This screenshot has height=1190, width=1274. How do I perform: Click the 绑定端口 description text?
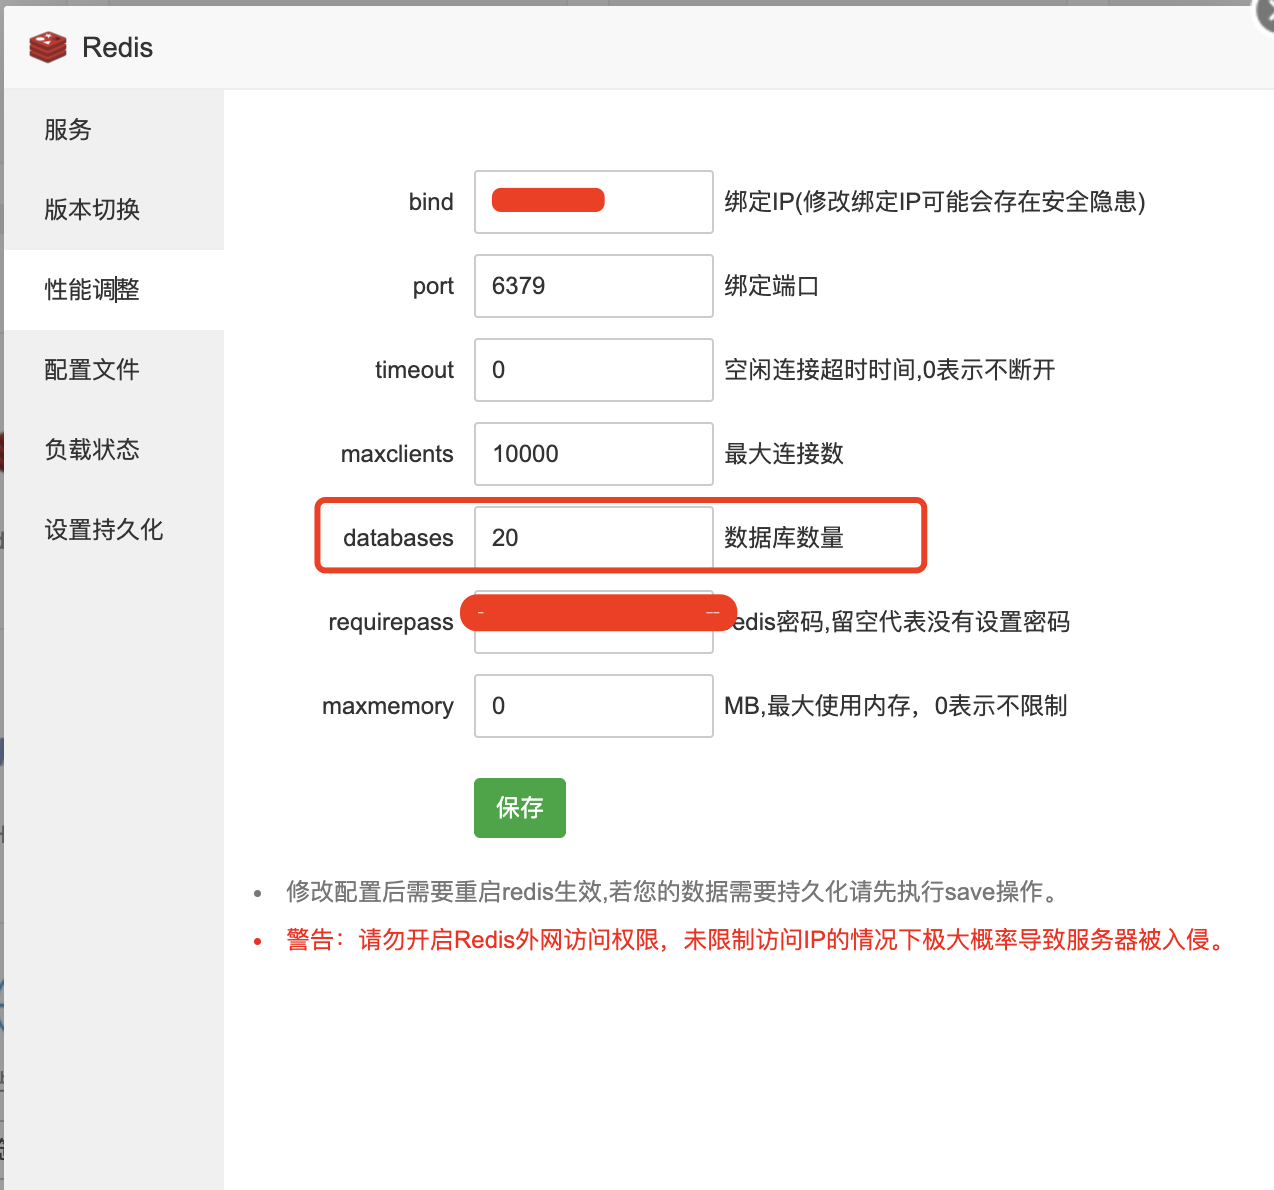772,286
